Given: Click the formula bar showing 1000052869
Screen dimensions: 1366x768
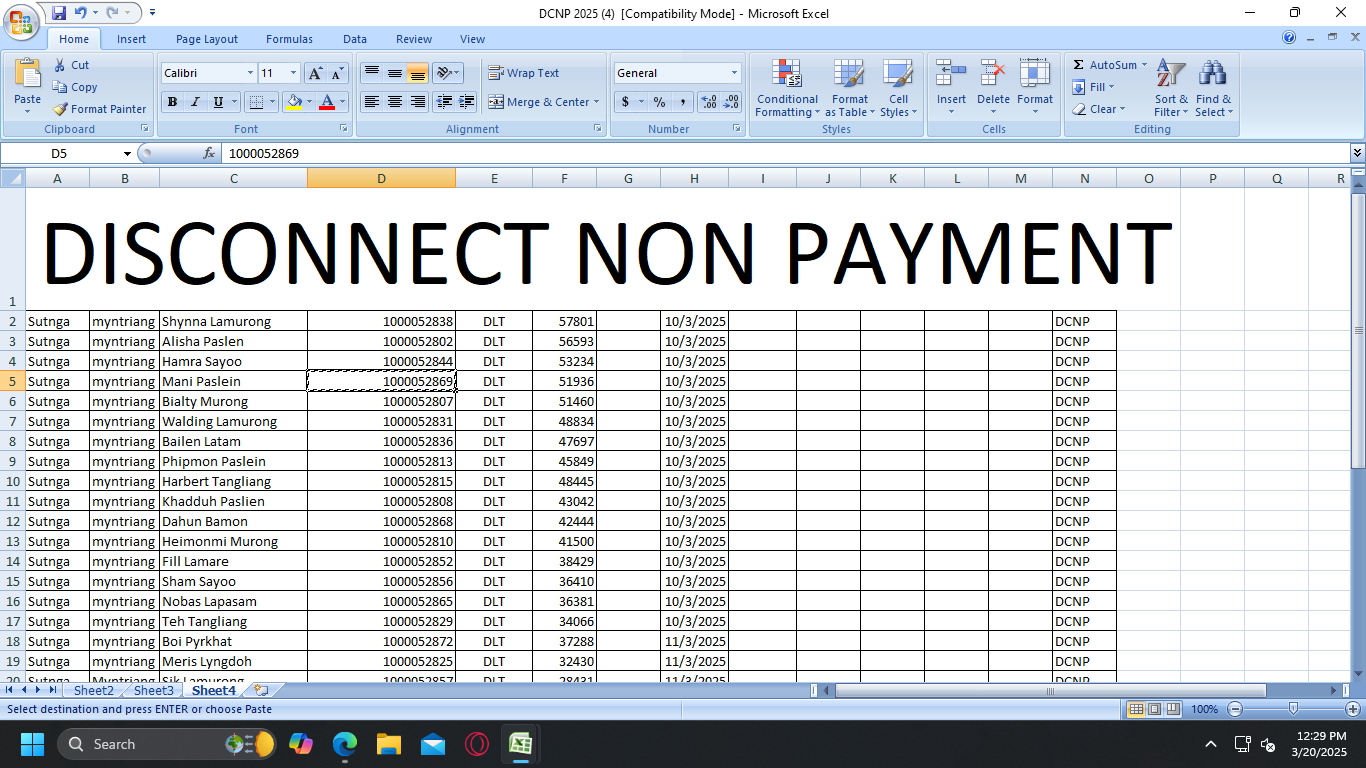Looking at the screenshot, I should point(784,153).
